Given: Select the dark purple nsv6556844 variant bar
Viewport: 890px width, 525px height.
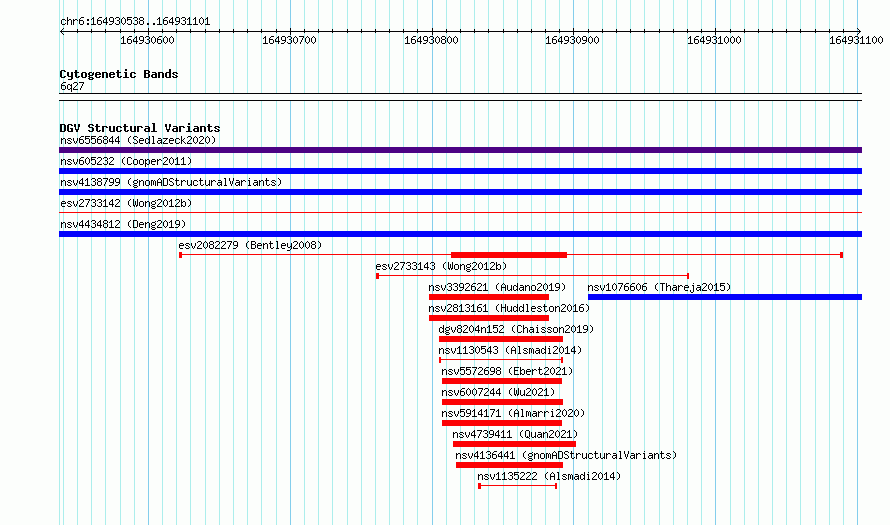Looking at the screenshot, I should click(460, 150).
